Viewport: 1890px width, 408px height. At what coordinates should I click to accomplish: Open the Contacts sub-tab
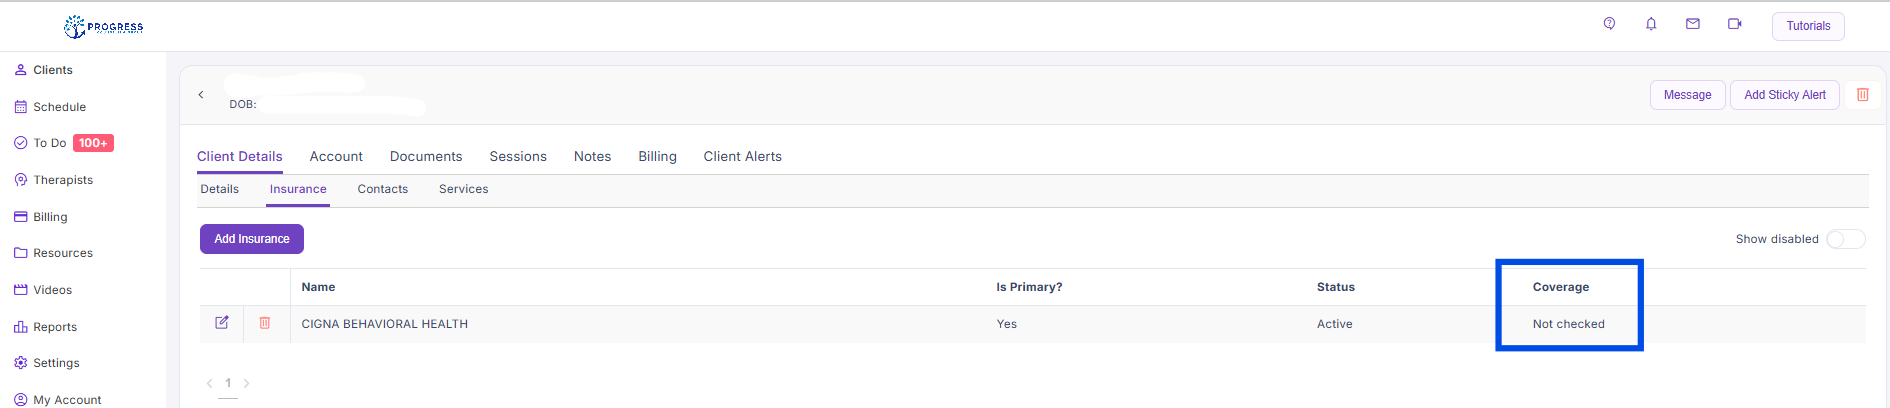[x=383, y=189]
